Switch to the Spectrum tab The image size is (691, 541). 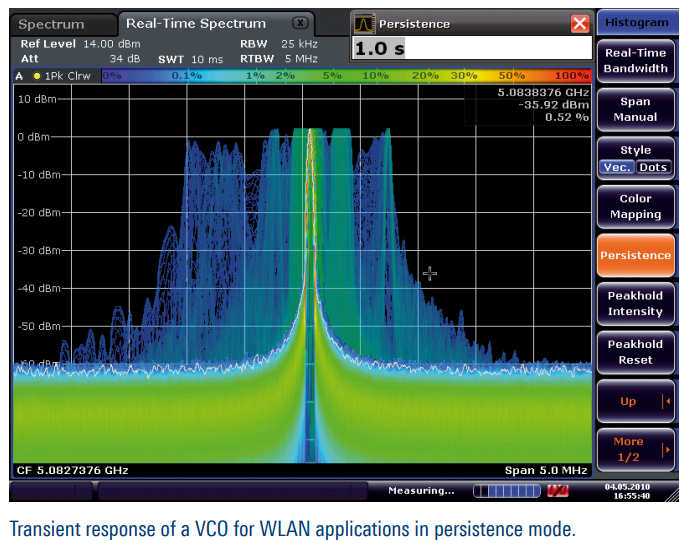coord(63,24)
